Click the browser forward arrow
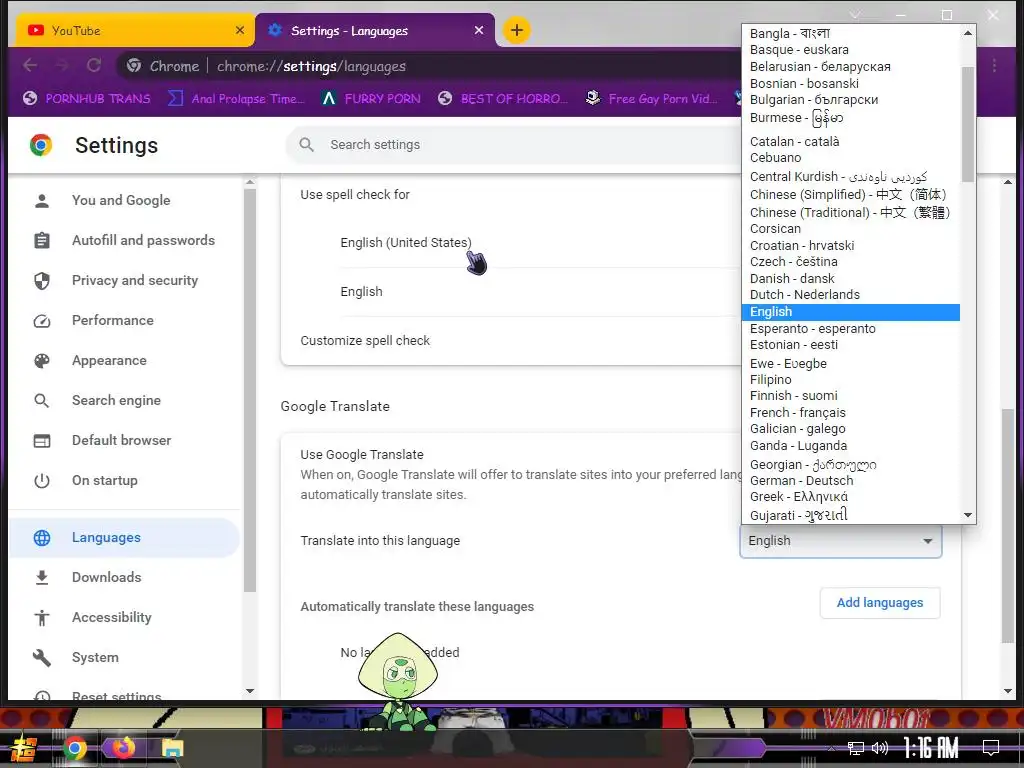Screen dimensions: 1024x768 [x=62, y=65]
